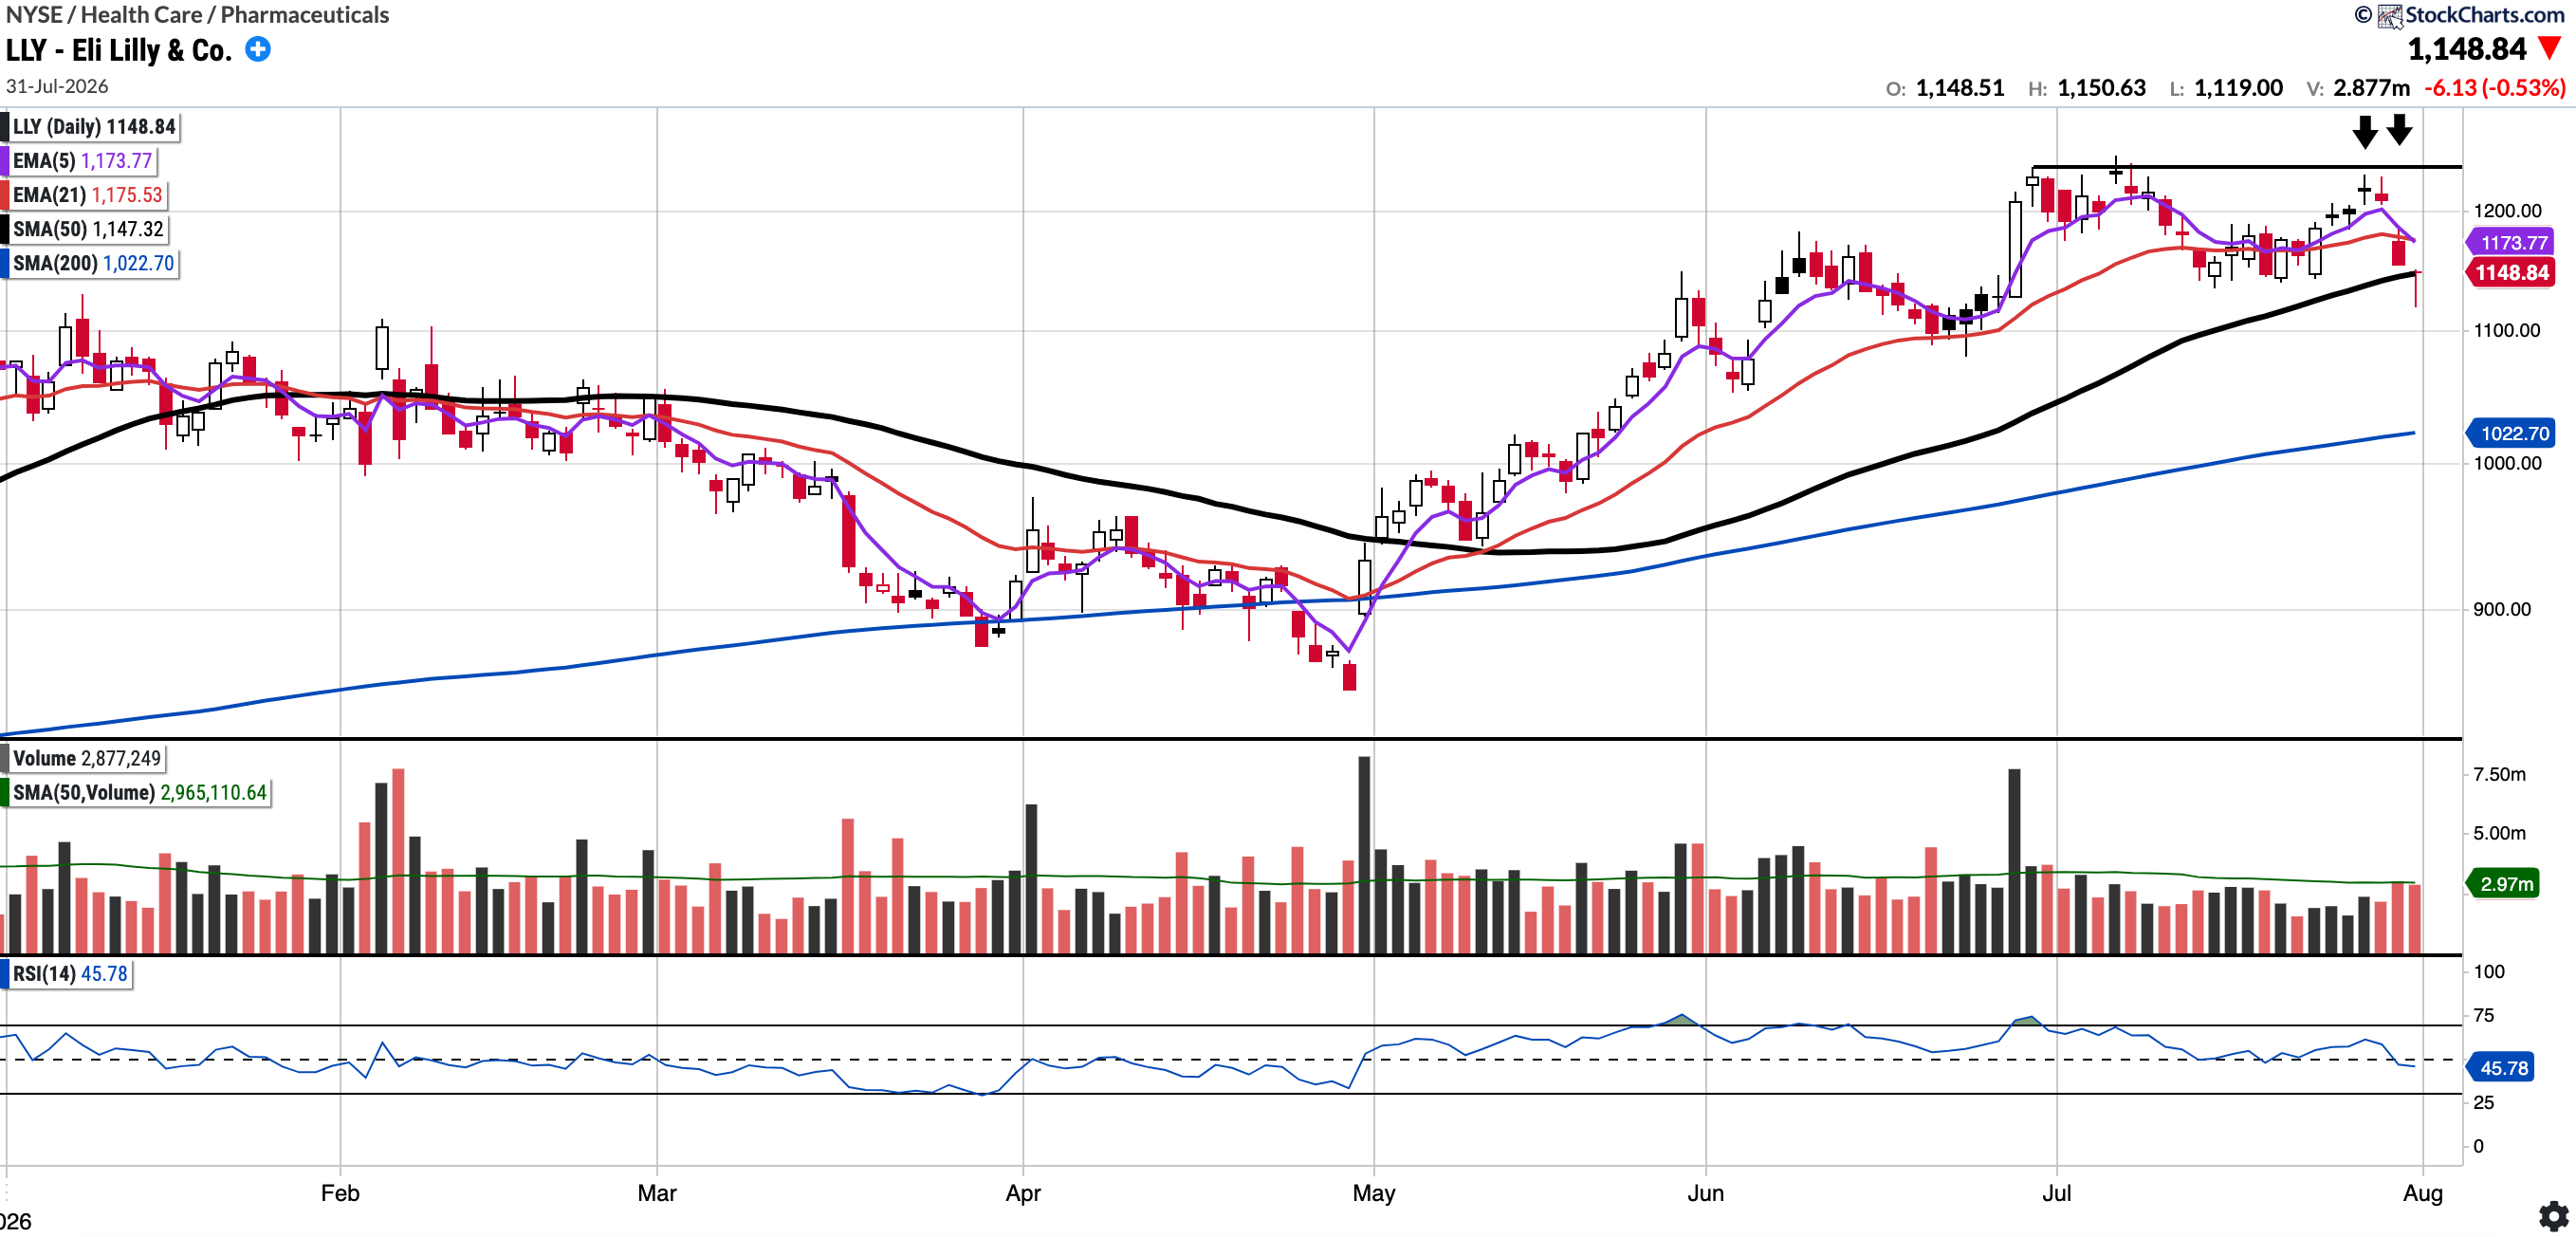Click the Mar label on the time axis
This screenshot has height=1237, width=2576.
pos(657,1192)
